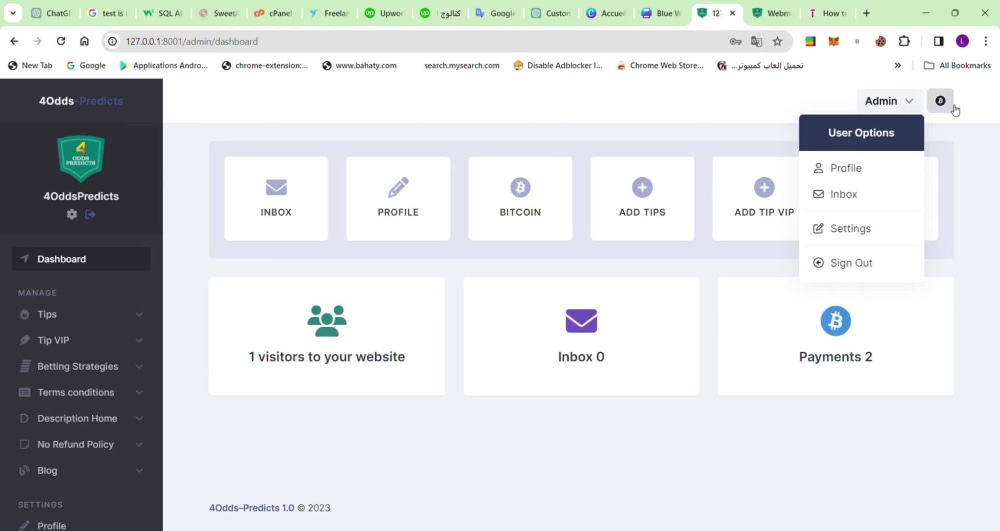The image size is (1000, 531).
Task: Expand the Tips sidebar menu
Action: click(x=81, y=314)
